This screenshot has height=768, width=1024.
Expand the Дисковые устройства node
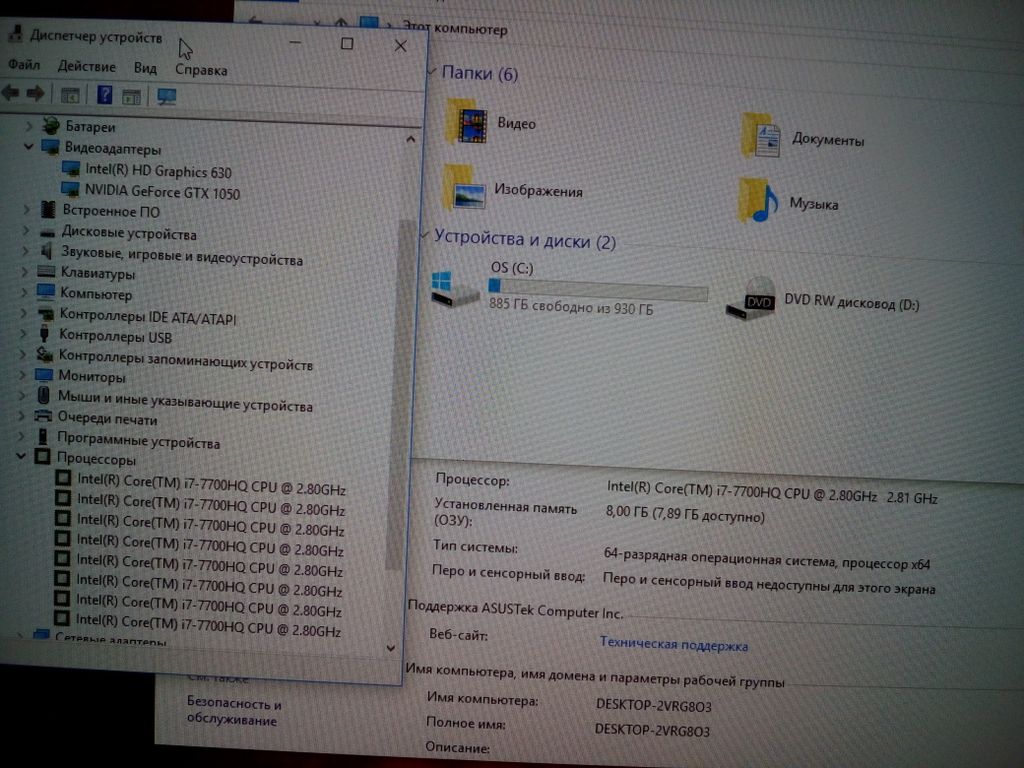[x=26, y=230]
